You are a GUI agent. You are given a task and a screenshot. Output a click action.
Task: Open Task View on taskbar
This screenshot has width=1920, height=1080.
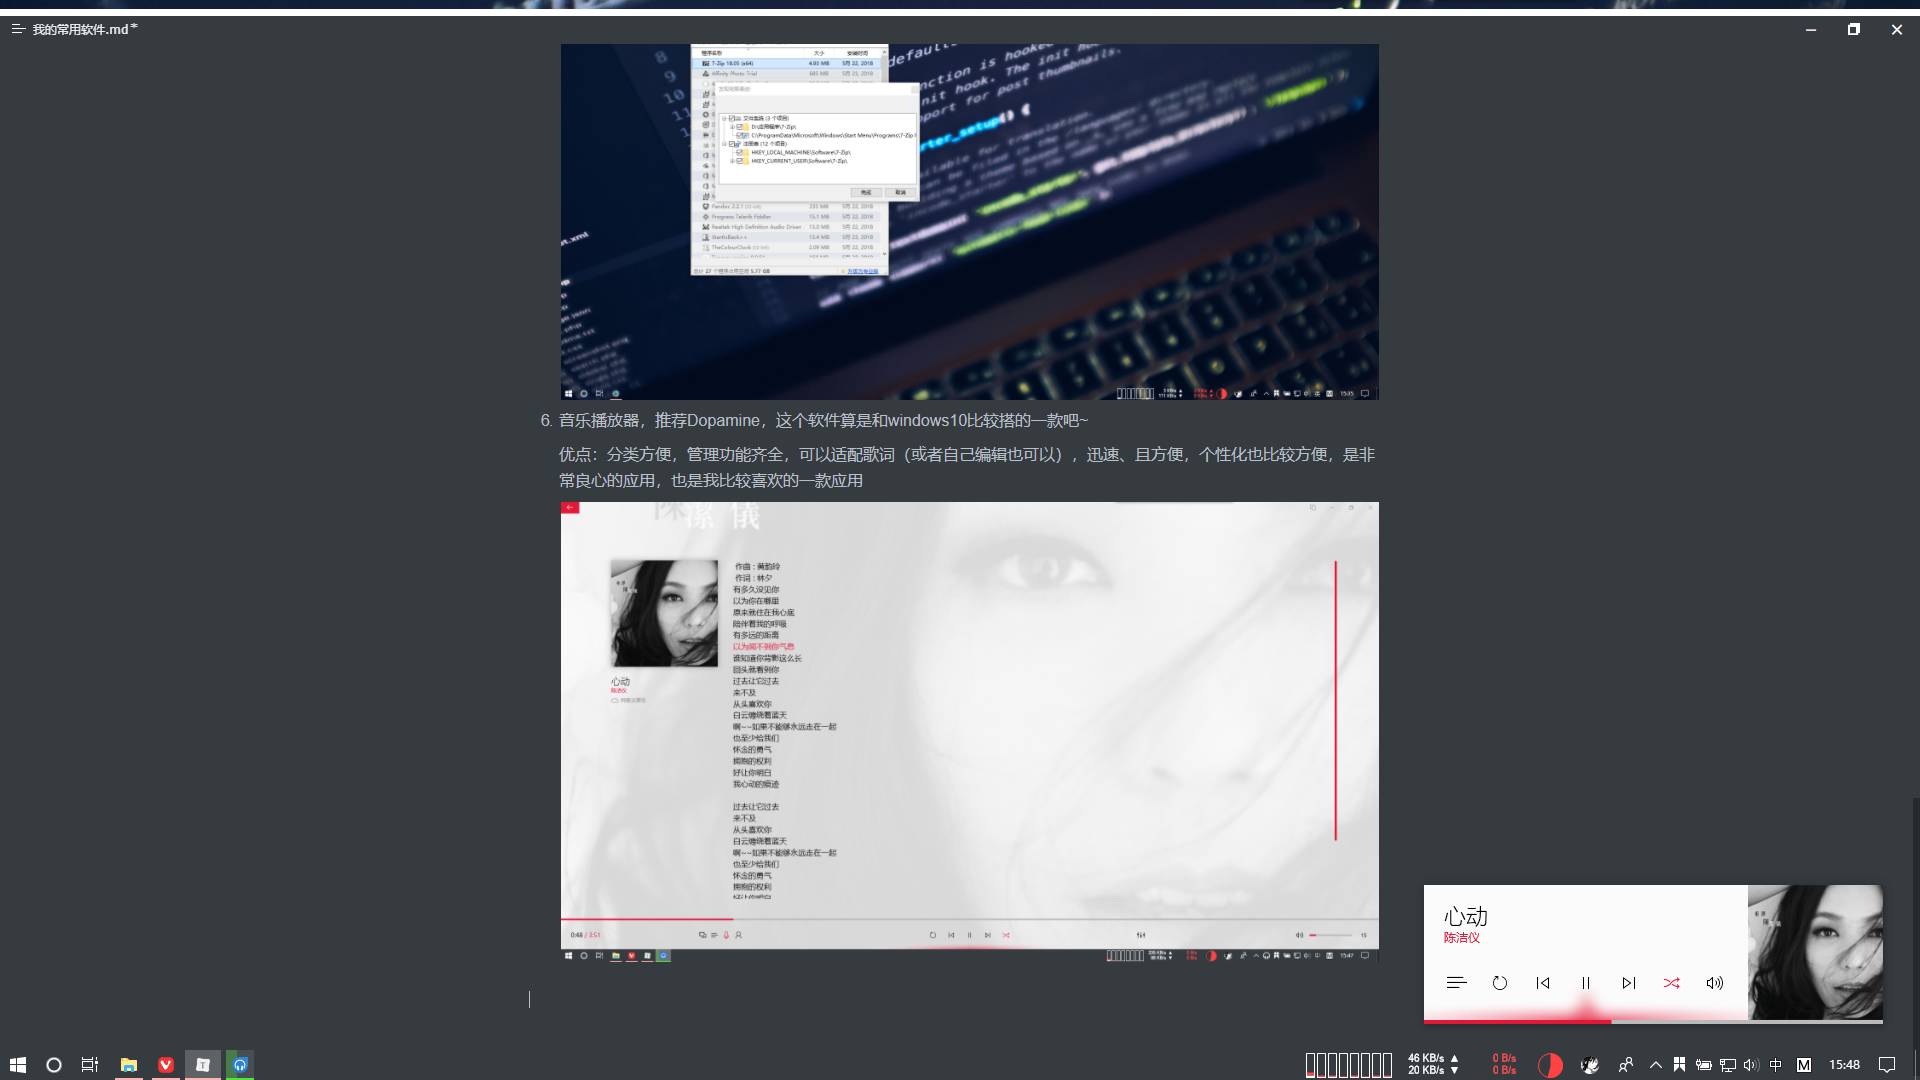pyautogui.click(x=90, y=1065)
